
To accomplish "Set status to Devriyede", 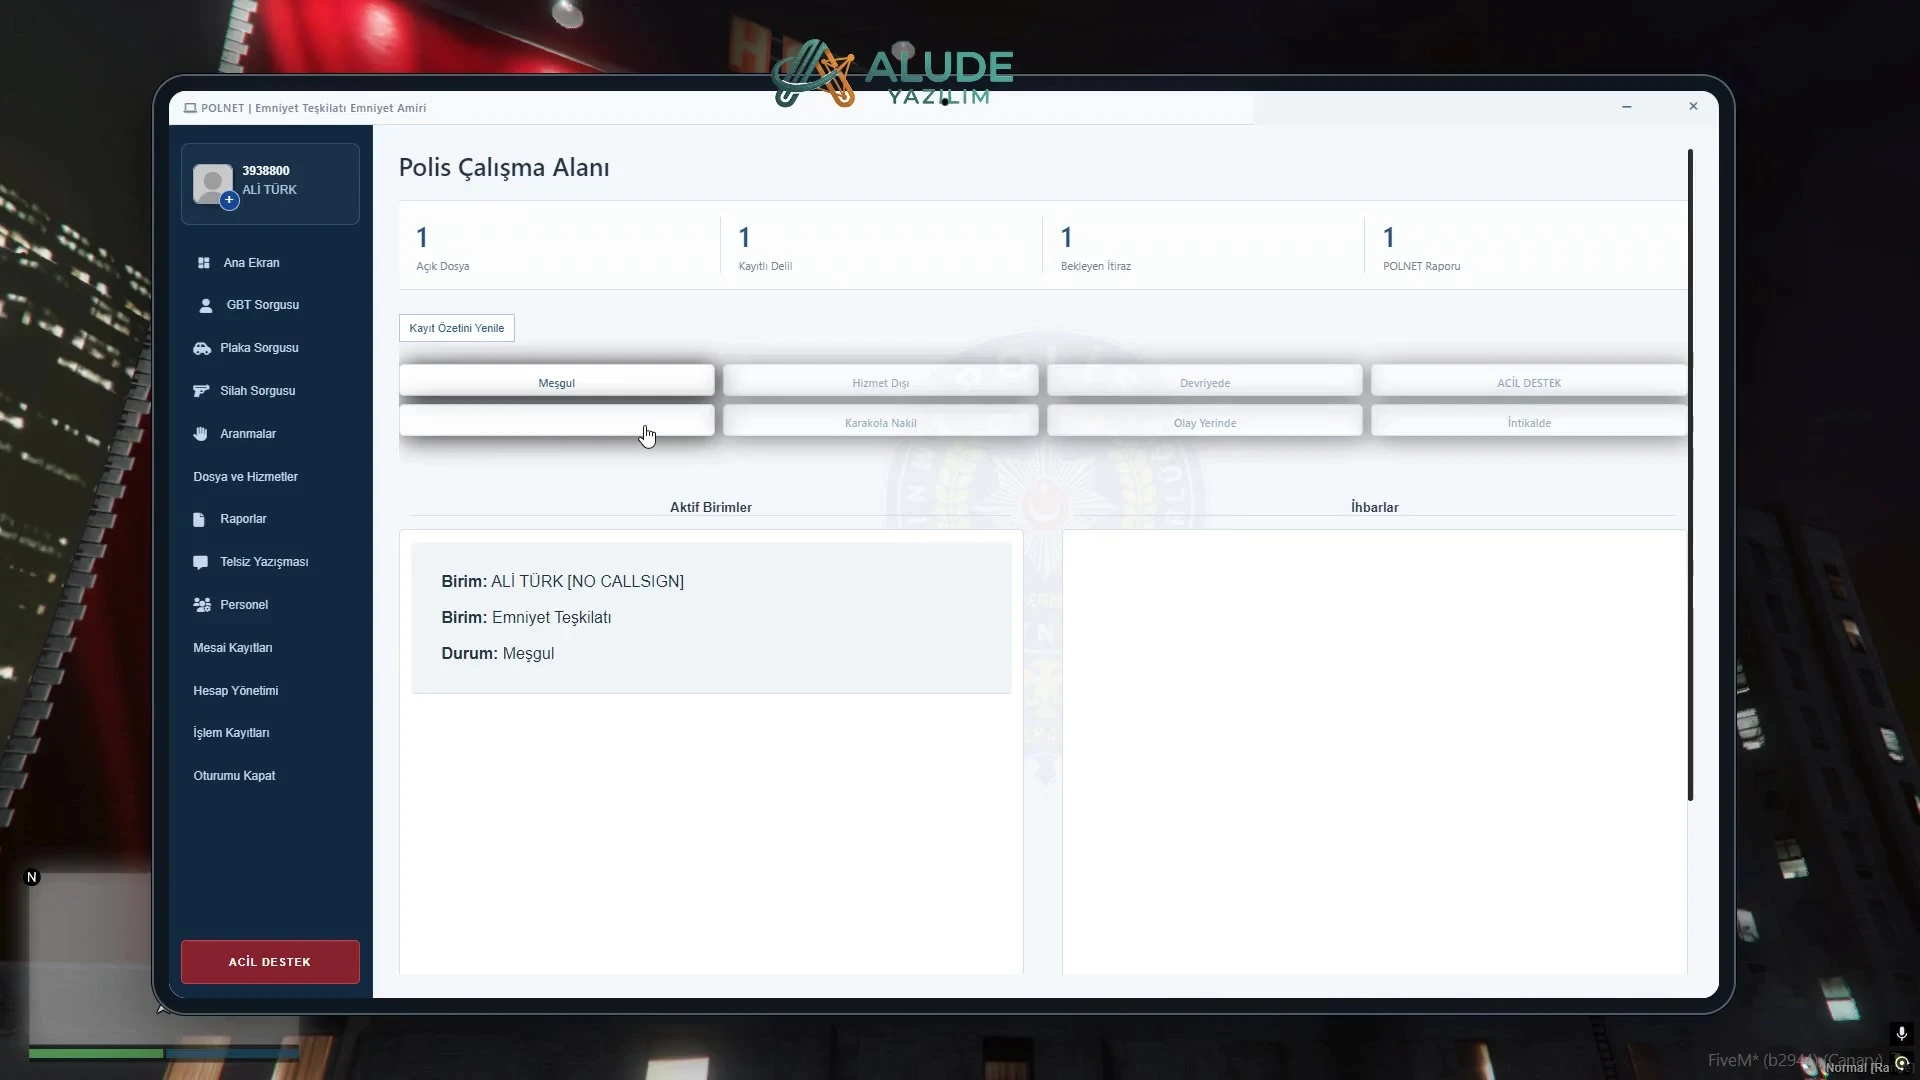I will (1205, 383).
